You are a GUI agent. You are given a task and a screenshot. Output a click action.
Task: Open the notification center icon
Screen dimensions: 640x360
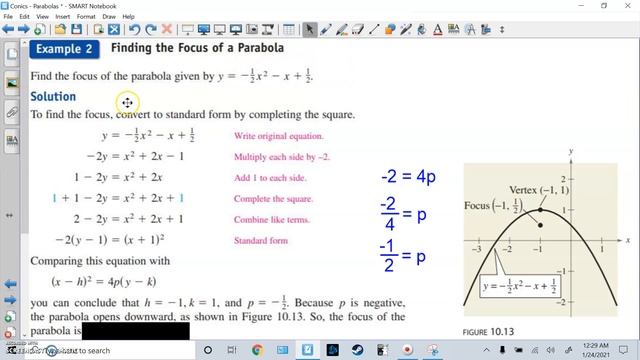623,350
